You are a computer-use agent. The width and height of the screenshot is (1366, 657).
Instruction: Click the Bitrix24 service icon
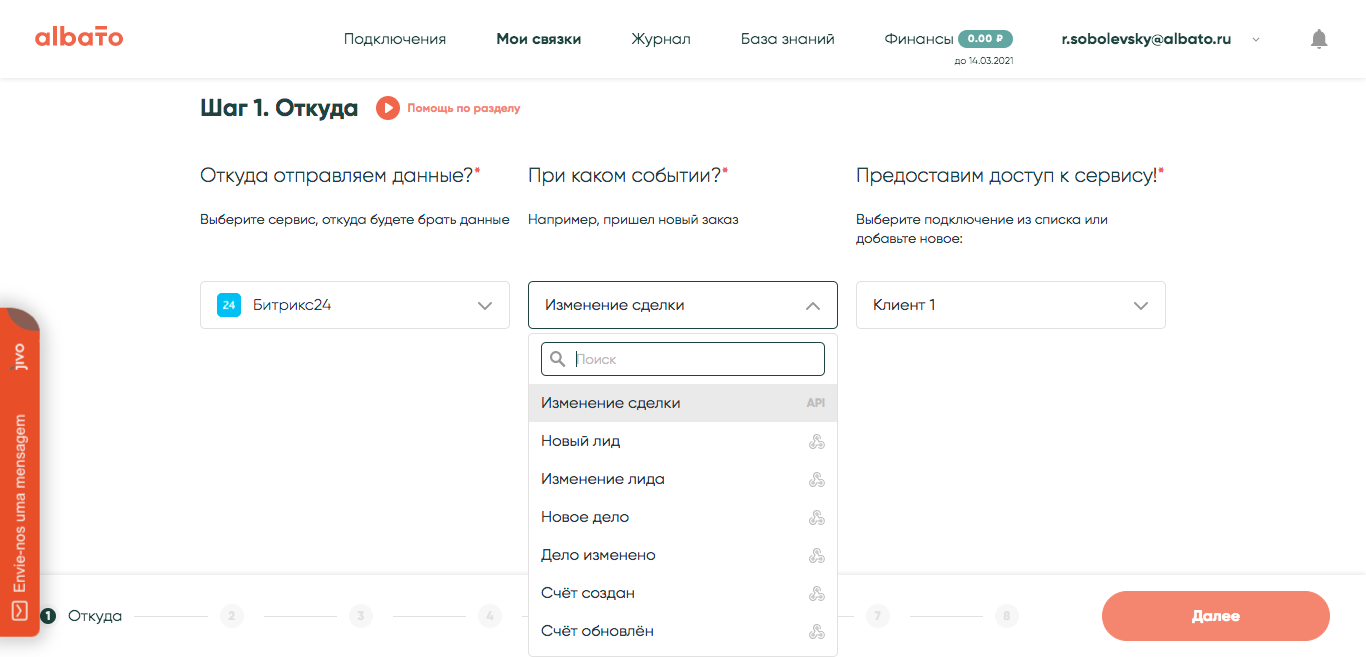point(229,305)
